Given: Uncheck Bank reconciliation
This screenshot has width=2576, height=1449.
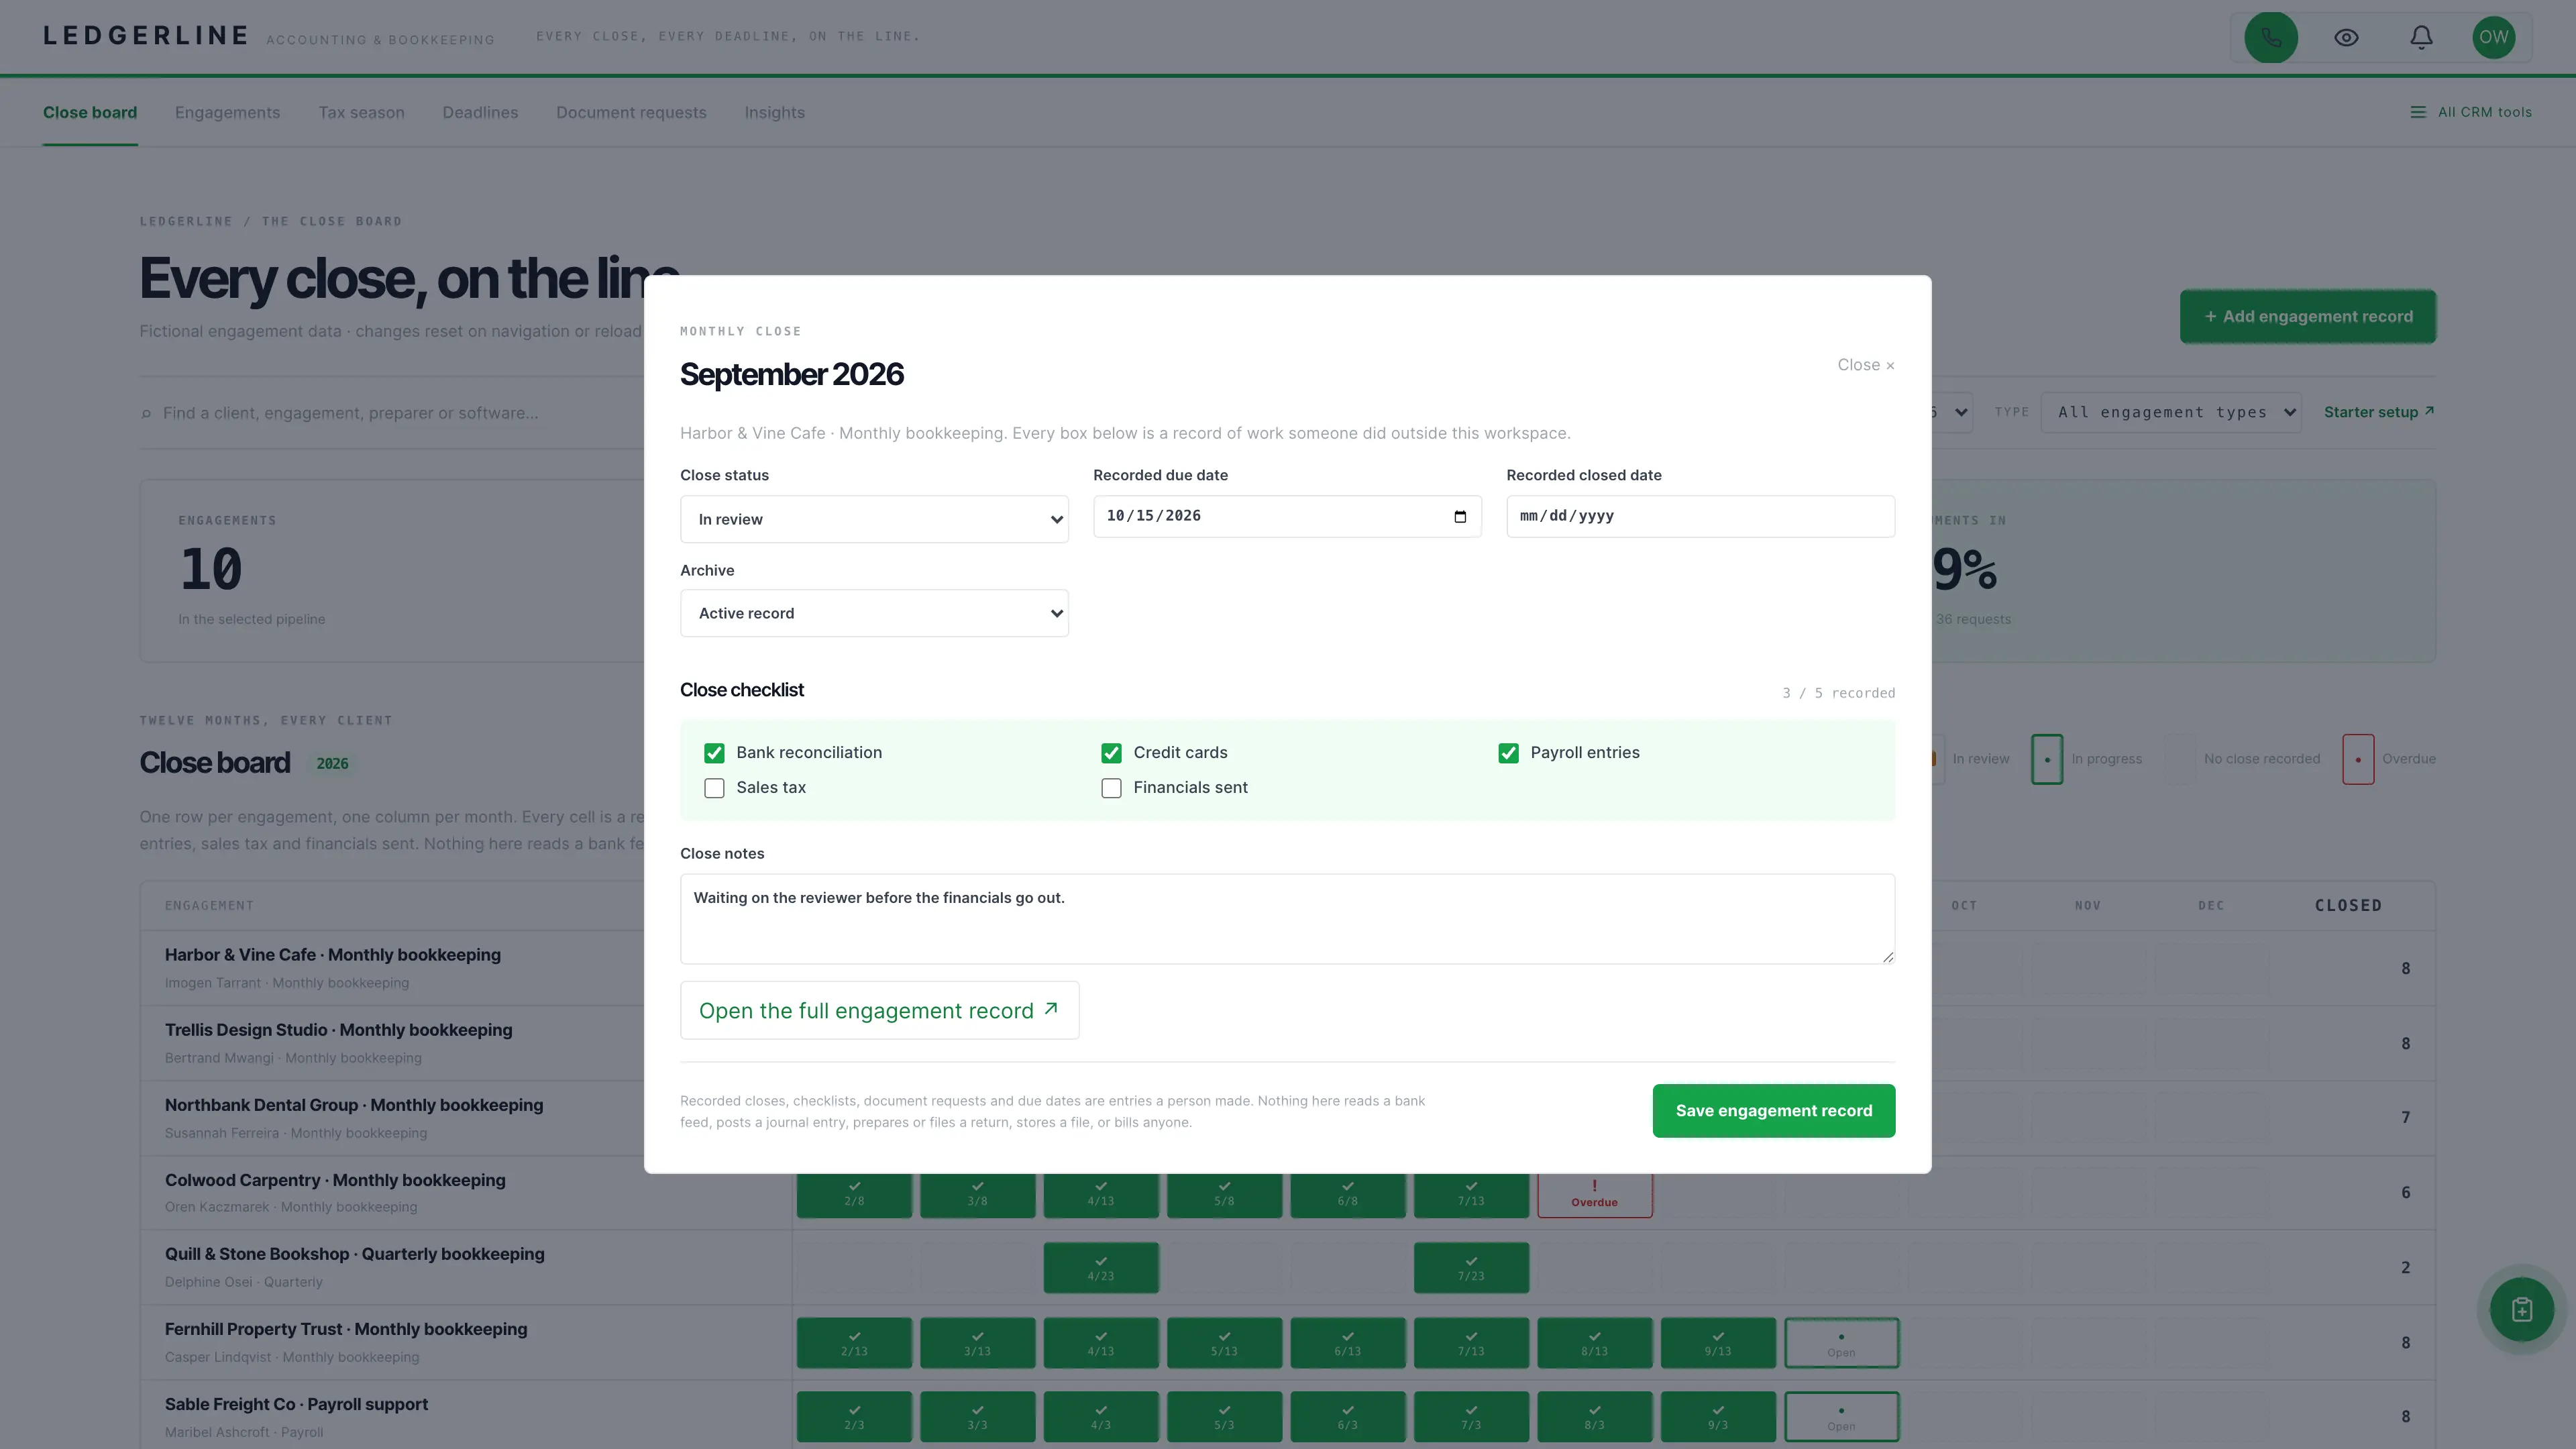Looking at the screenshot, I should 714,753.
